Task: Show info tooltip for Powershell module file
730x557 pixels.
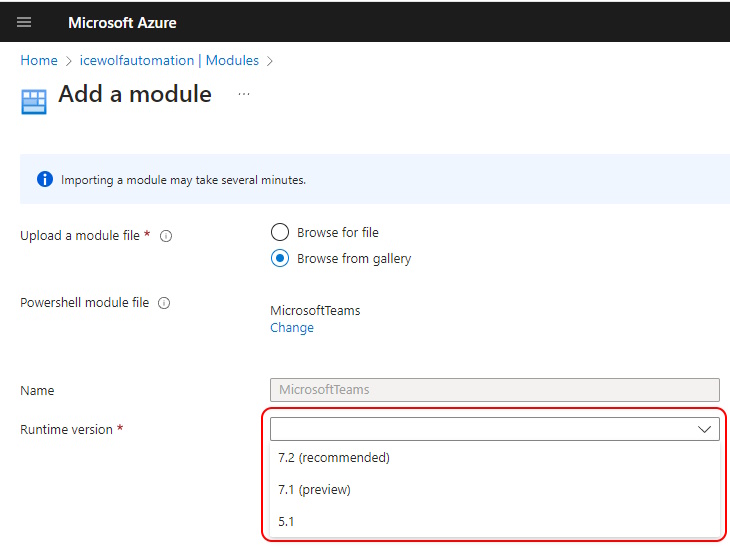Action: coord(164,303)
